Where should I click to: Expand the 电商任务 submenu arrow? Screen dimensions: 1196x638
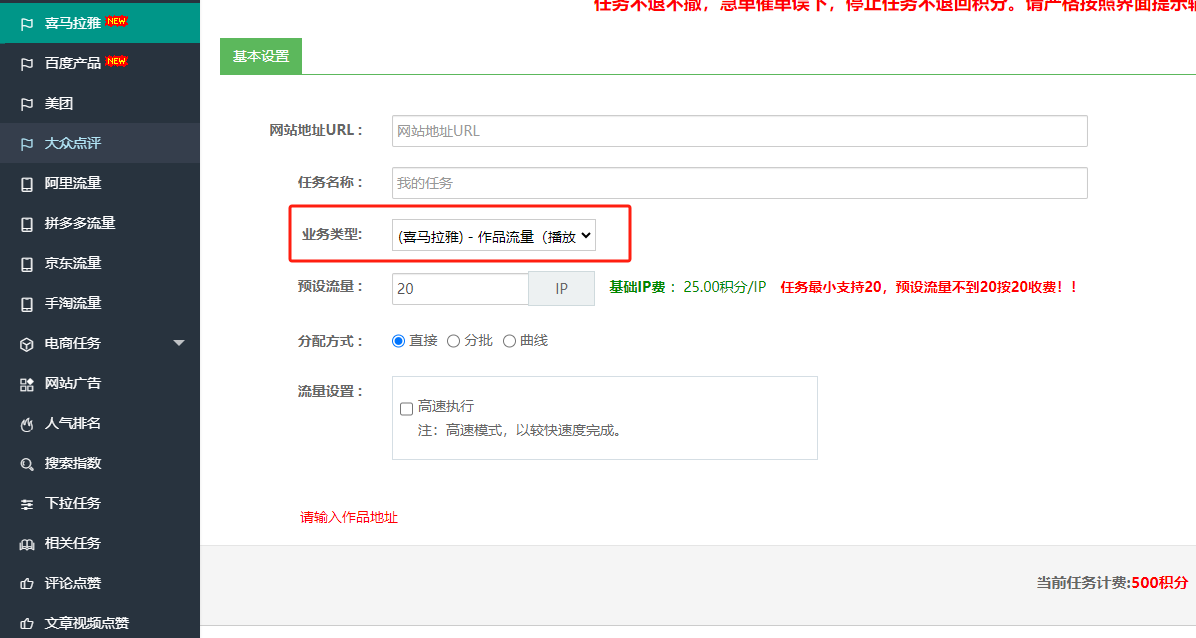click(179, 343)
